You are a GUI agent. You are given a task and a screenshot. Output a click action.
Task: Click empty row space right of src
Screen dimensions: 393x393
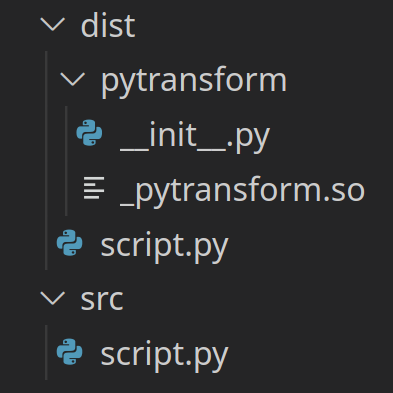tap(258, 298)
